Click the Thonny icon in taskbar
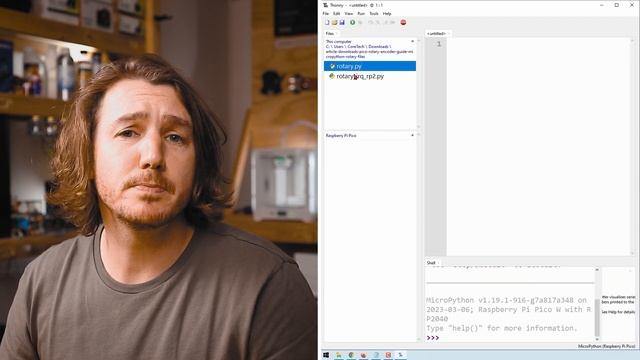 (x=401, y=355)
